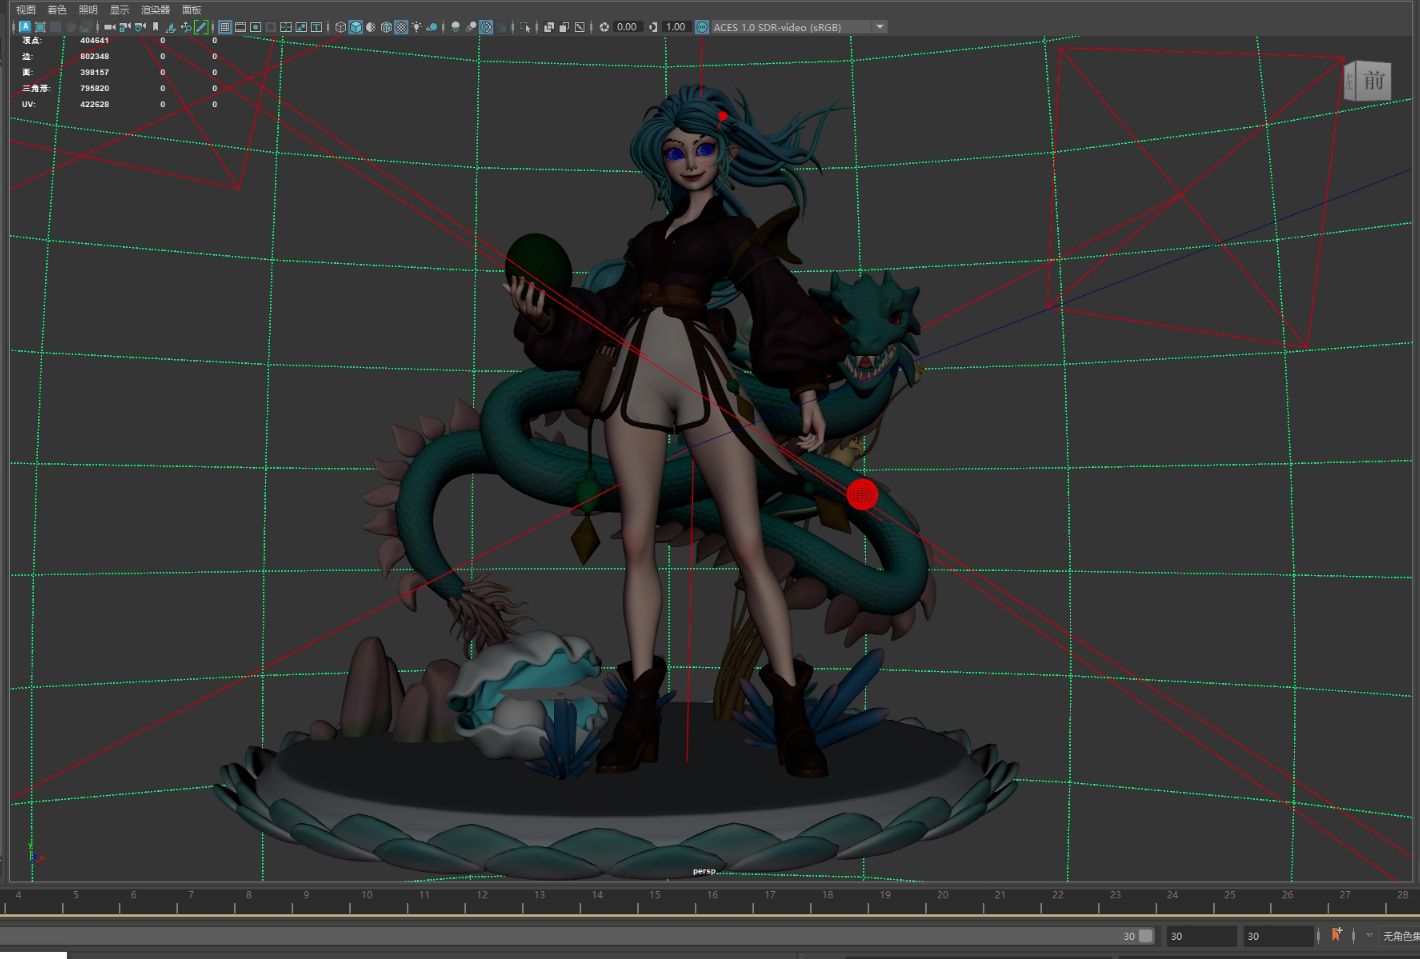The width and height of the screenshot is (1420, 959).
Task: Click the persp camera label
Action: (x=703, y=871)
